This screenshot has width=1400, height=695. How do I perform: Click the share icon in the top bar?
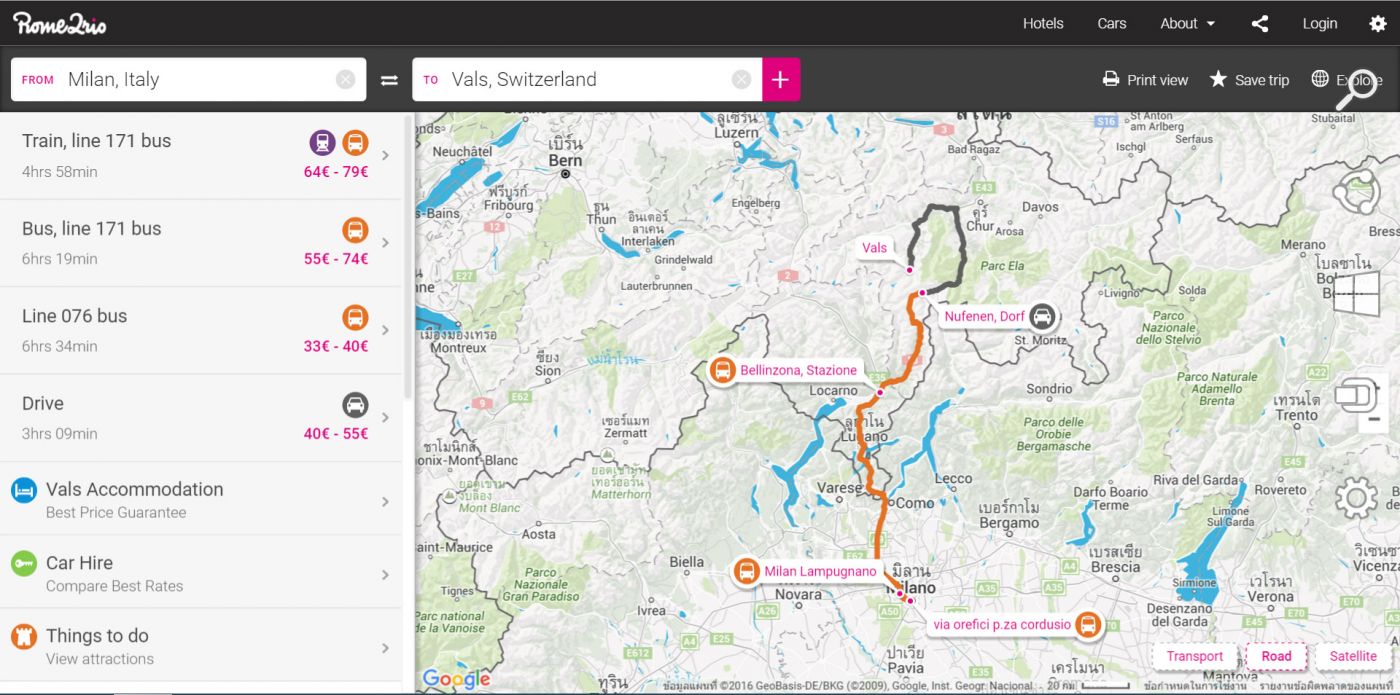[1260, 24]
